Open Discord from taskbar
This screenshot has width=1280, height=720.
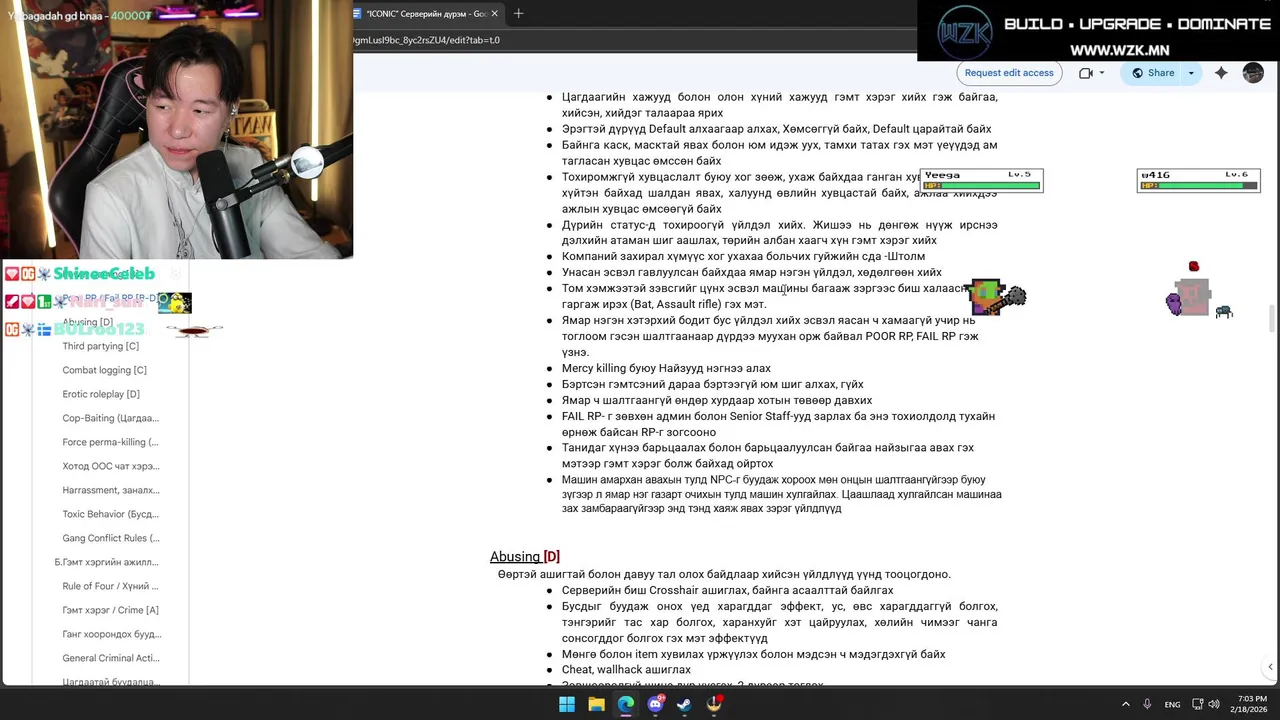[655, 704]
